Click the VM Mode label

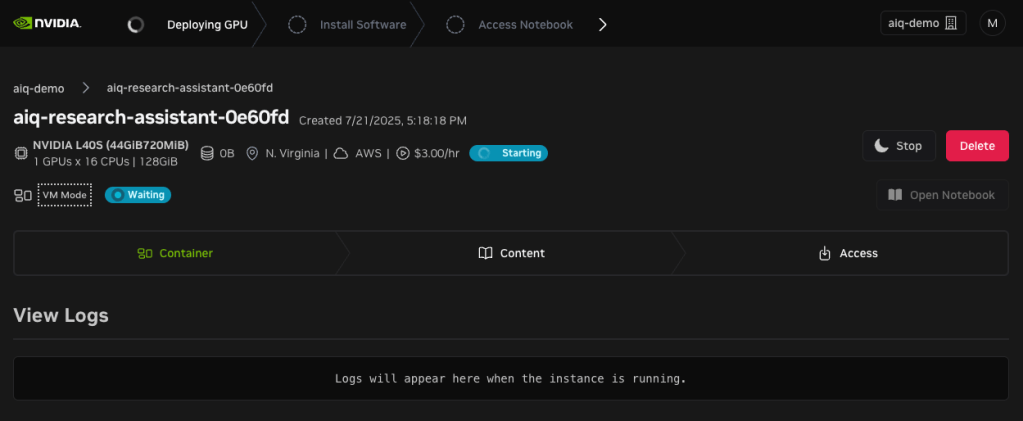[x=65, y=195]
